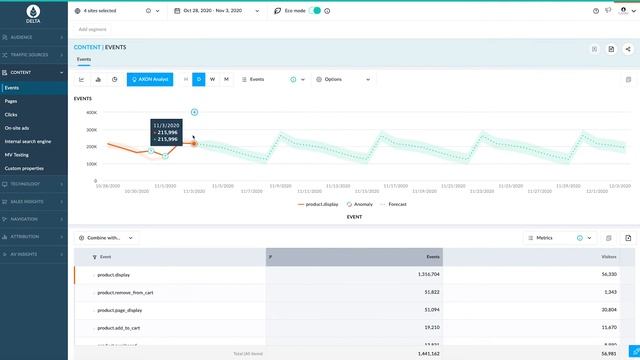Switch to the Events tab under Content
The width and height of the screenshot is (640, 360).
[x=84, y=60]
